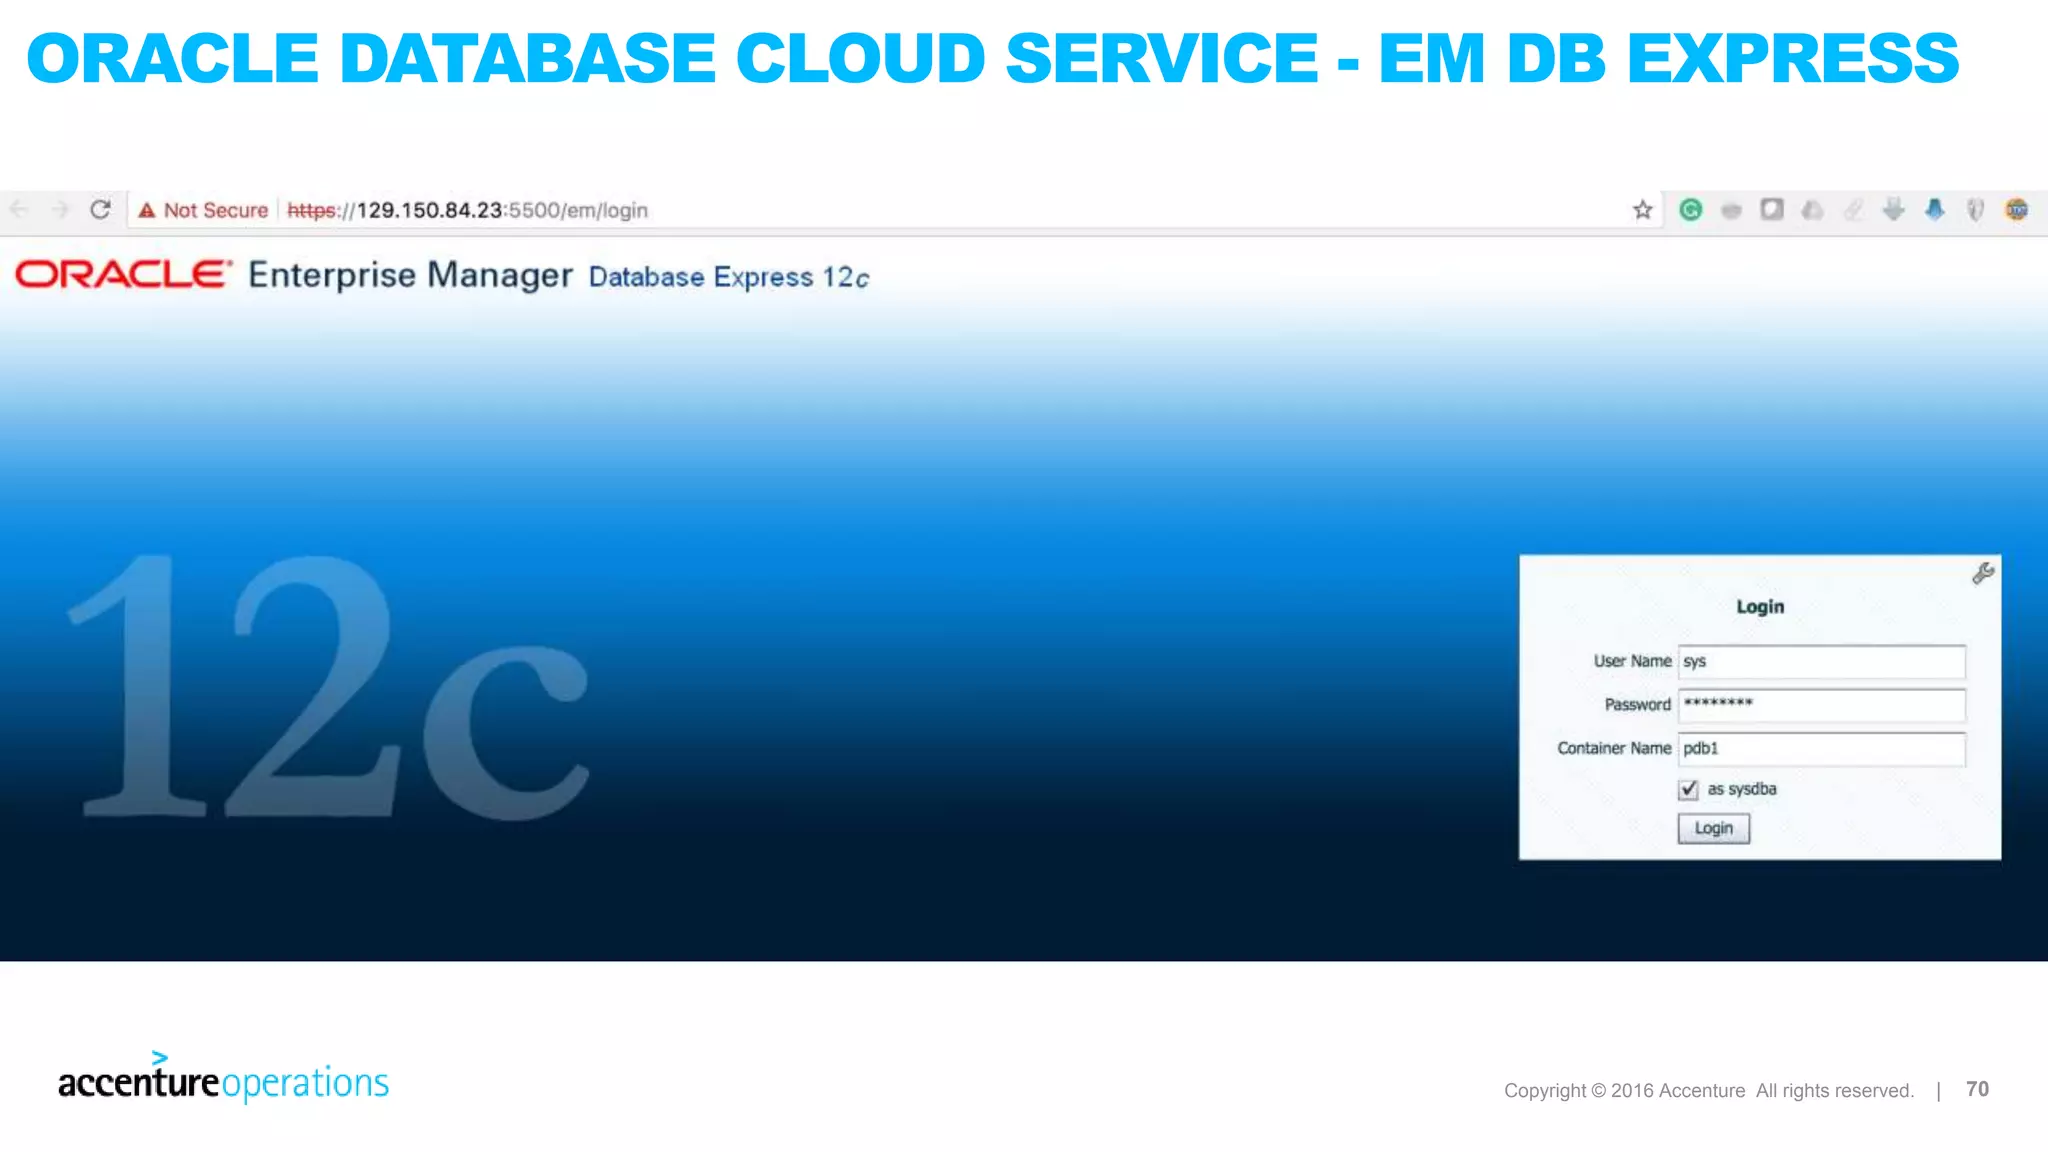Click the Login button

(1714, 829)
